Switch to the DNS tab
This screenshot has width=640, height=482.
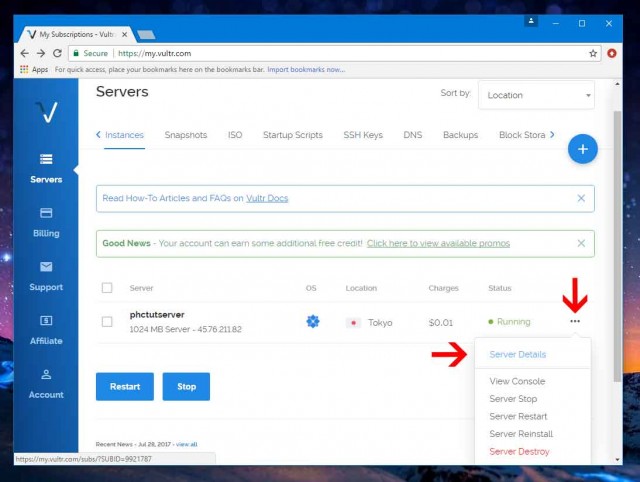tap(413, 135)
